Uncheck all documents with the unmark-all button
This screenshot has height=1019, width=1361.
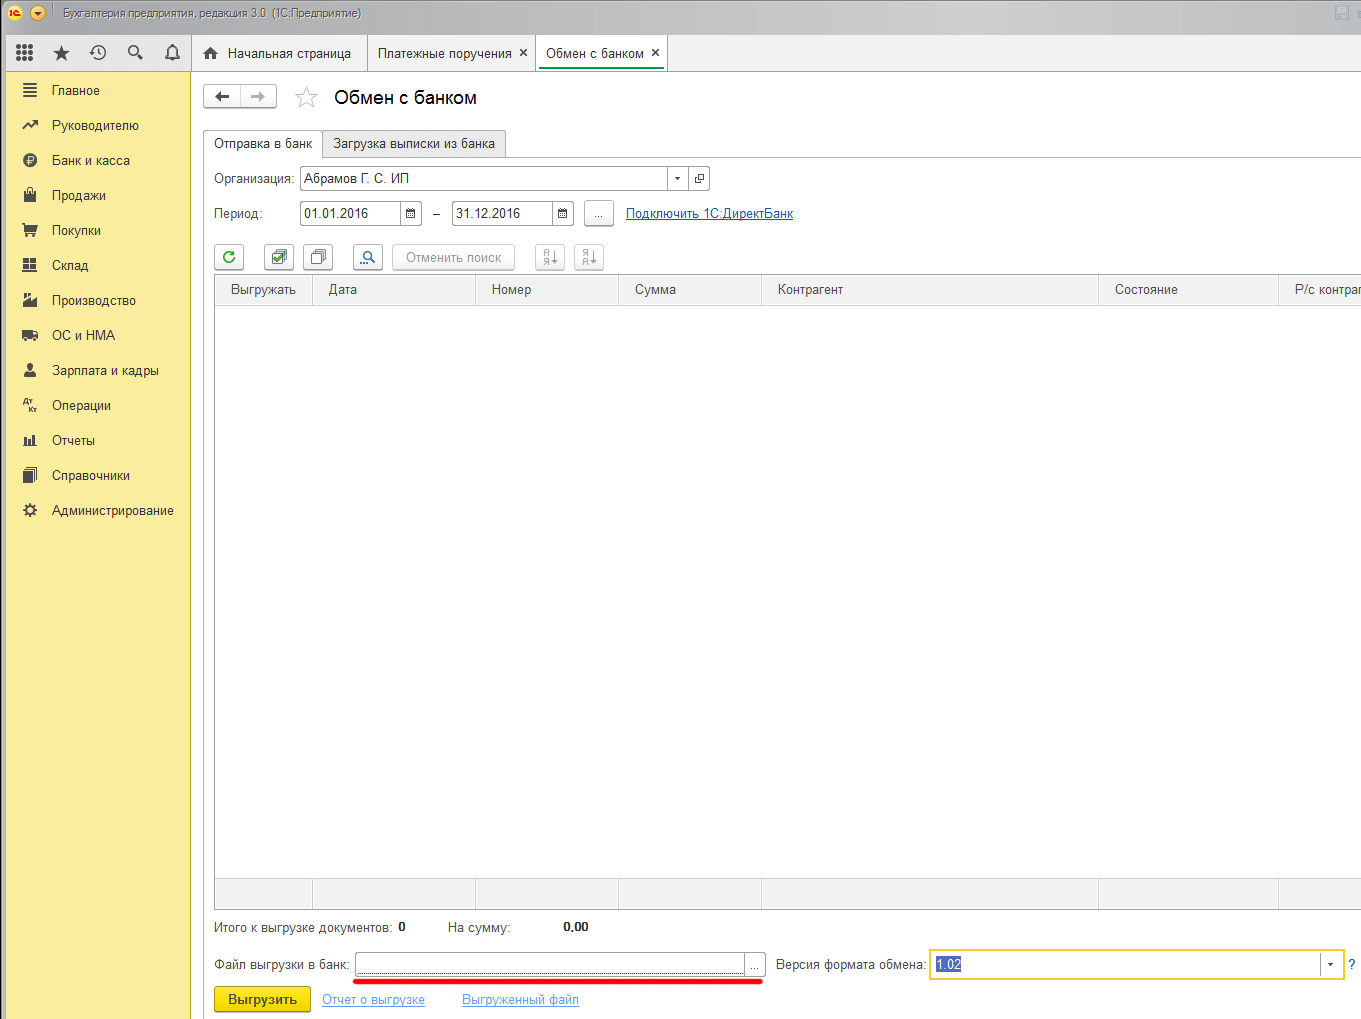(x=318, y=257)
